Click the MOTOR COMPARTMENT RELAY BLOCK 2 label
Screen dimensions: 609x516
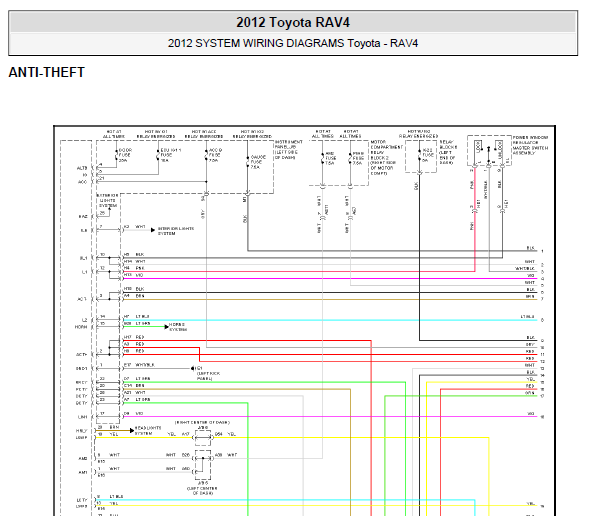pos(386,158)
